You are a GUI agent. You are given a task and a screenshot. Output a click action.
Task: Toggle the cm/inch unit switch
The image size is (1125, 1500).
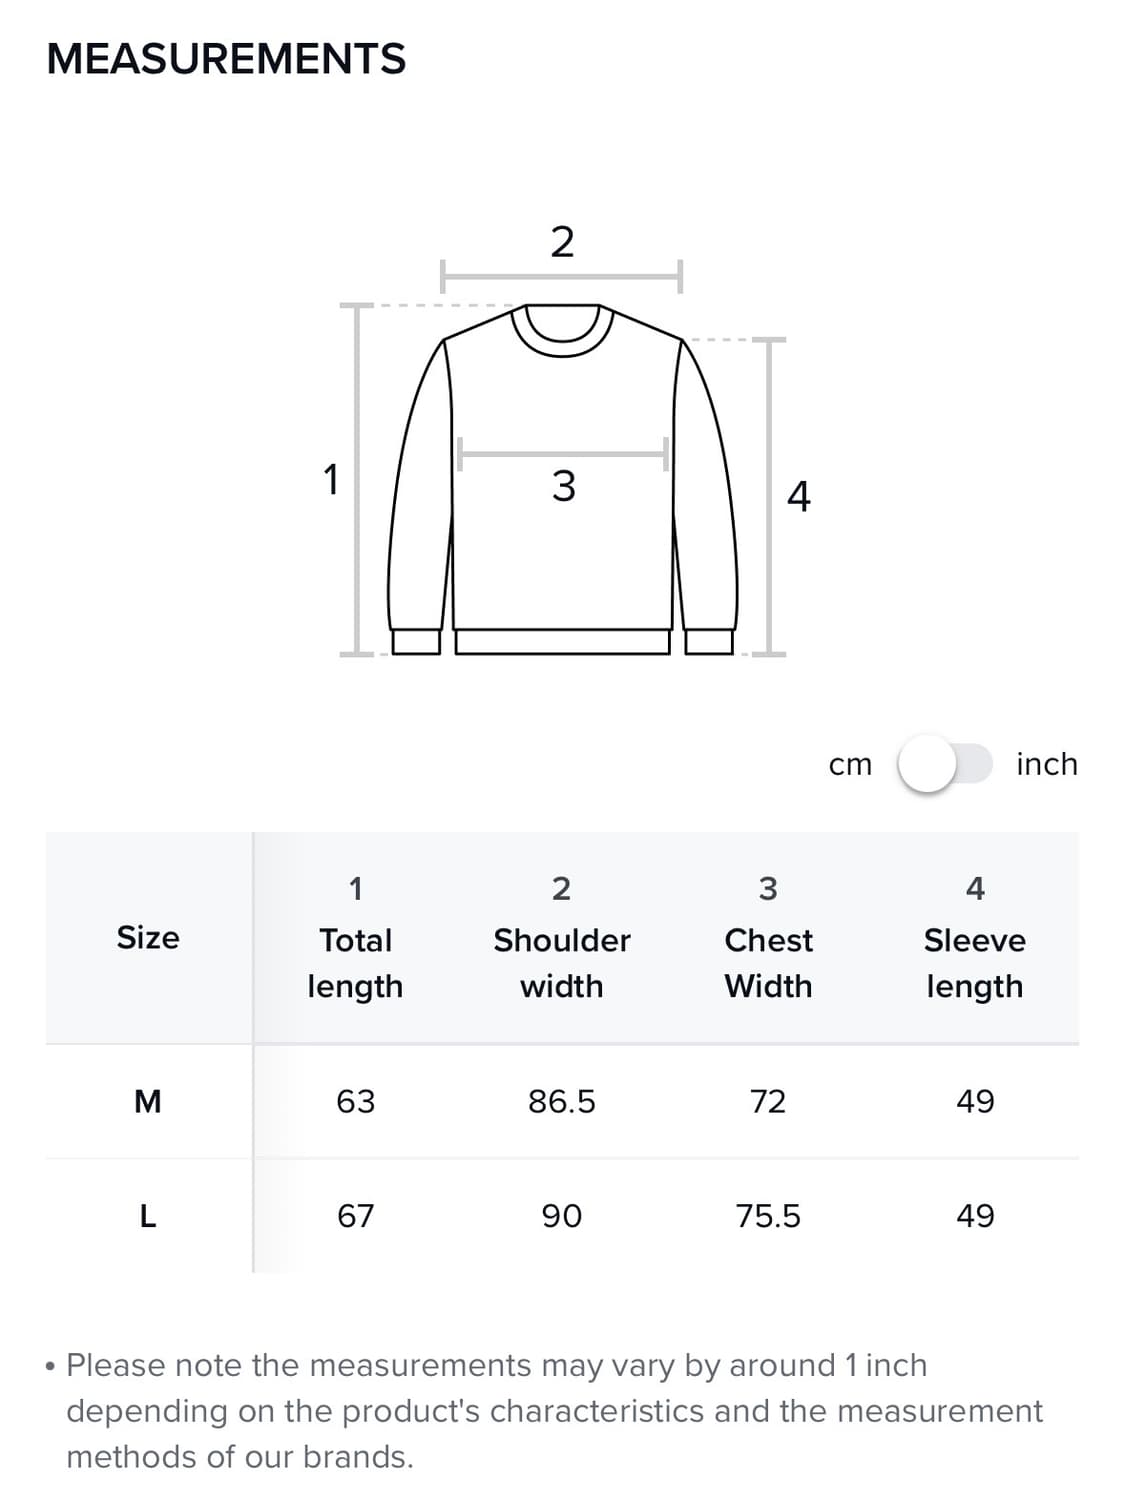point(944,764)
